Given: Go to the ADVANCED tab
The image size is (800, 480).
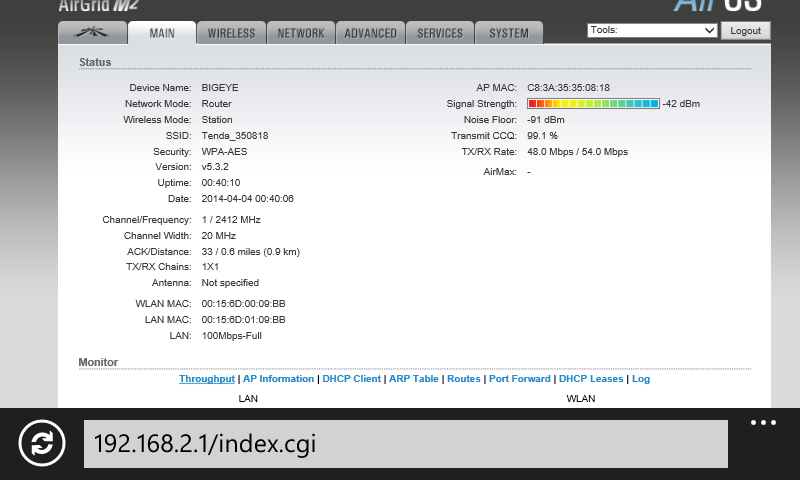Looking at the screenshot, I should point(370,33).
